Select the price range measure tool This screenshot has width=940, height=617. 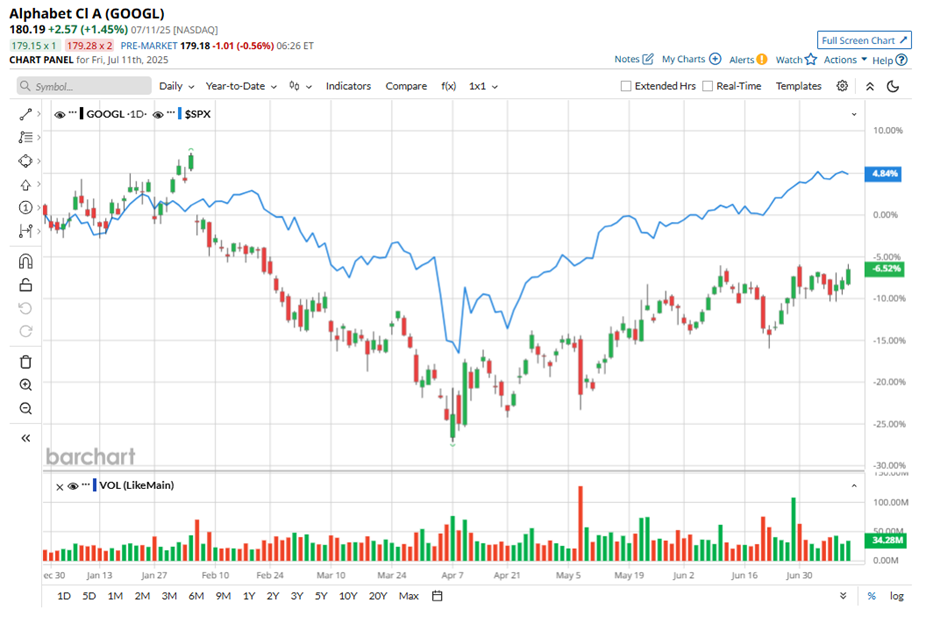tap(25, 231)
